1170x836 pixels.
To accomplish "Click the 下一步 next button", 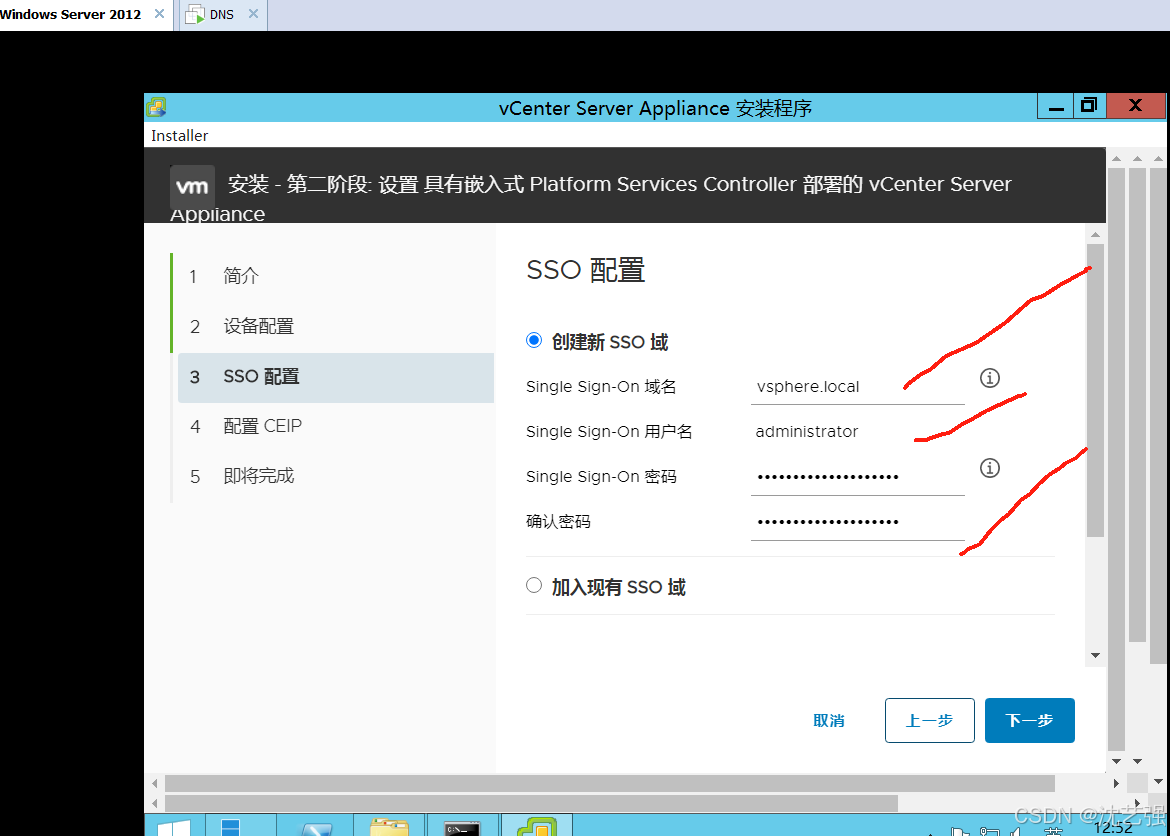I will pyautogui.click(x=1030, y=720).
